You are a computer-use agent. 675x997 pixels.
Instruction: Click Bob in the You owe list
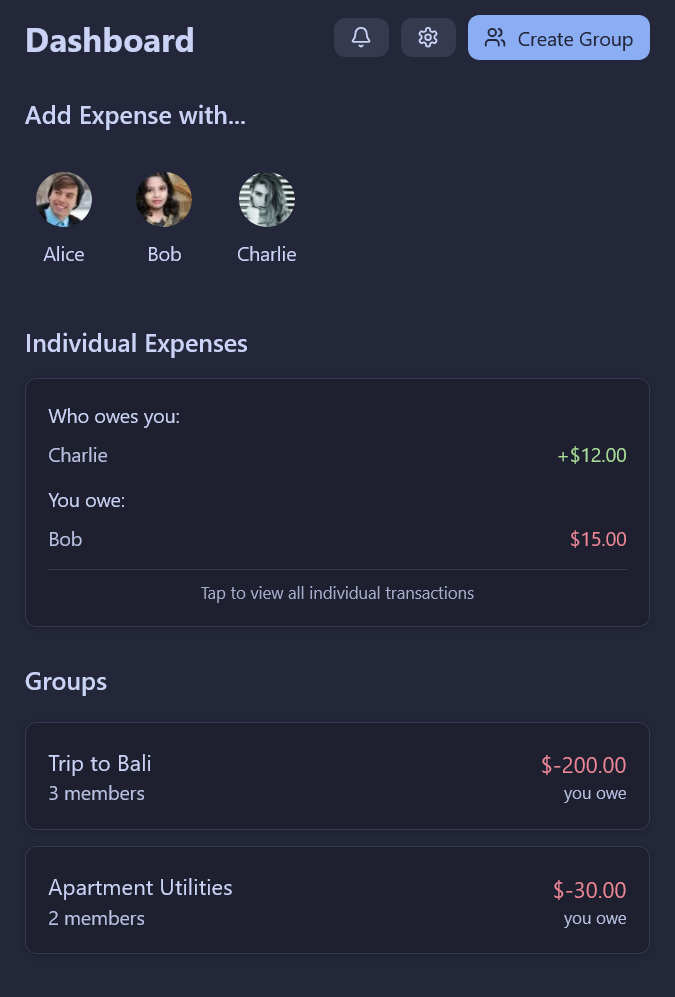[65, 539]
